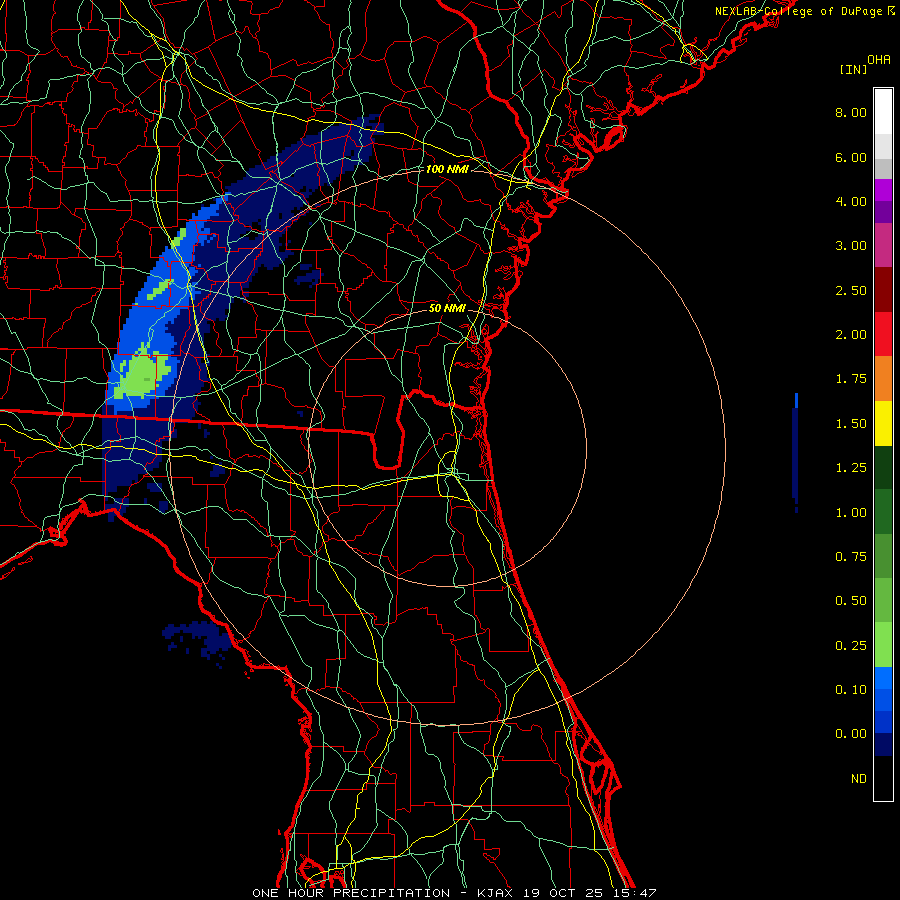Image resolution: width=900 pixels, height=900 pixels.
Task: Click the 6.00 legend value
Action: 851,157
